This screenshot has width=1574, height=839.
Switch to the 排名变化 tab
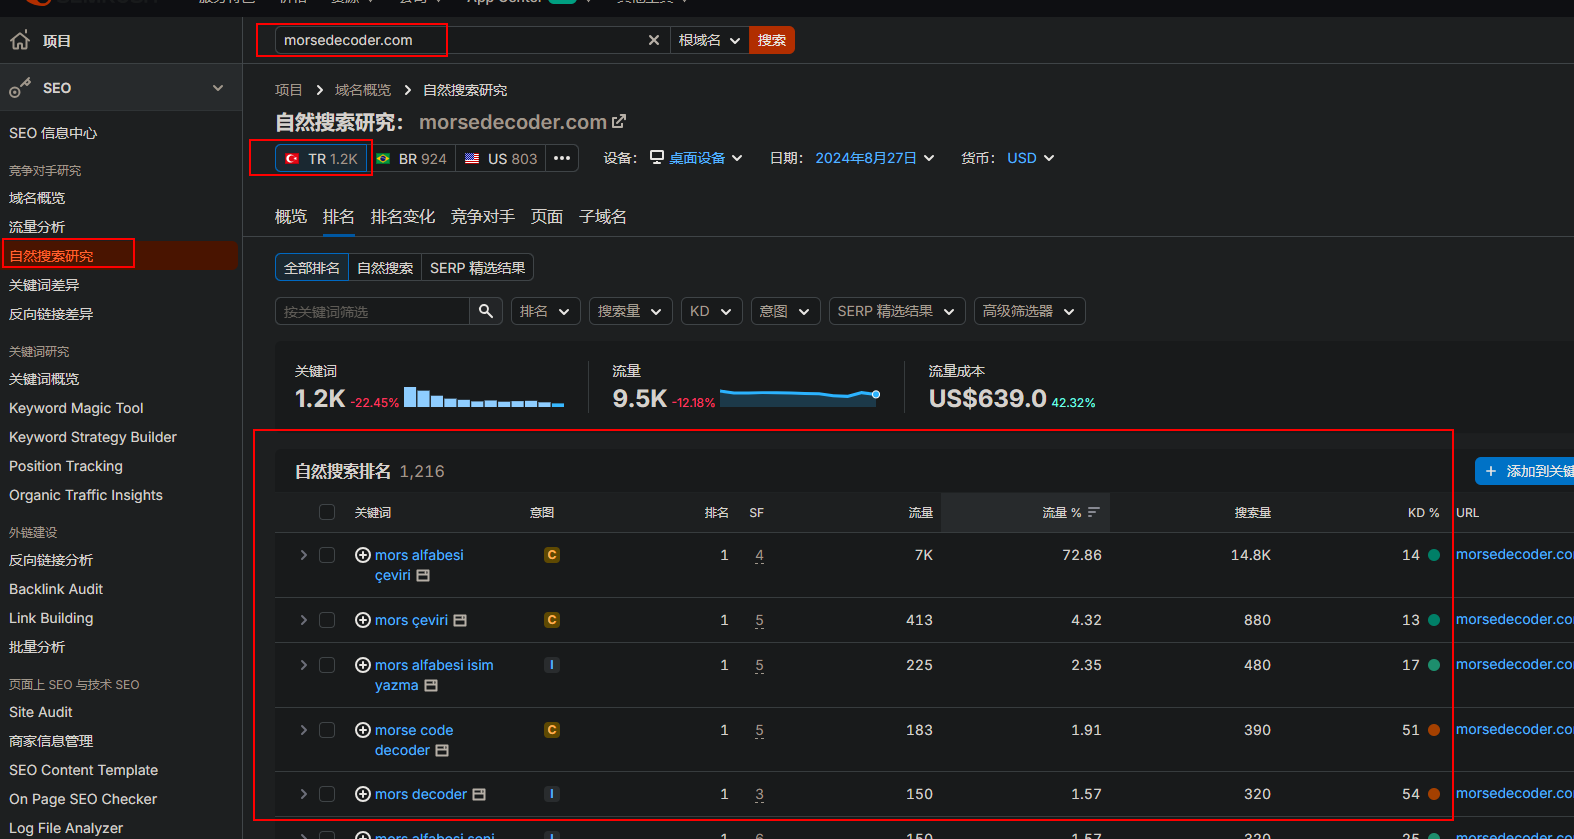click(402, 217)
